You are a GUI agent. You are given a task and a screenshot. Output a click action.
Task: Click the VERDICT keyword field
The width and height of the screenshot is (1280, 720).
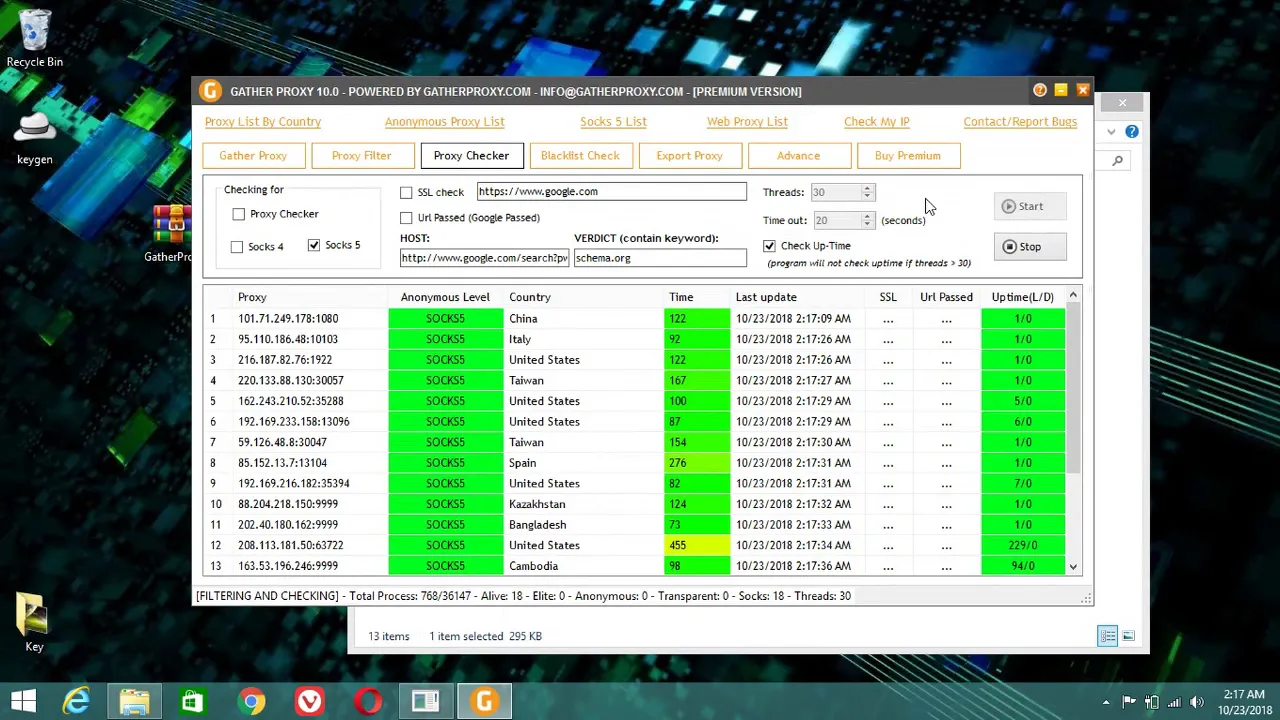[660, 258]
